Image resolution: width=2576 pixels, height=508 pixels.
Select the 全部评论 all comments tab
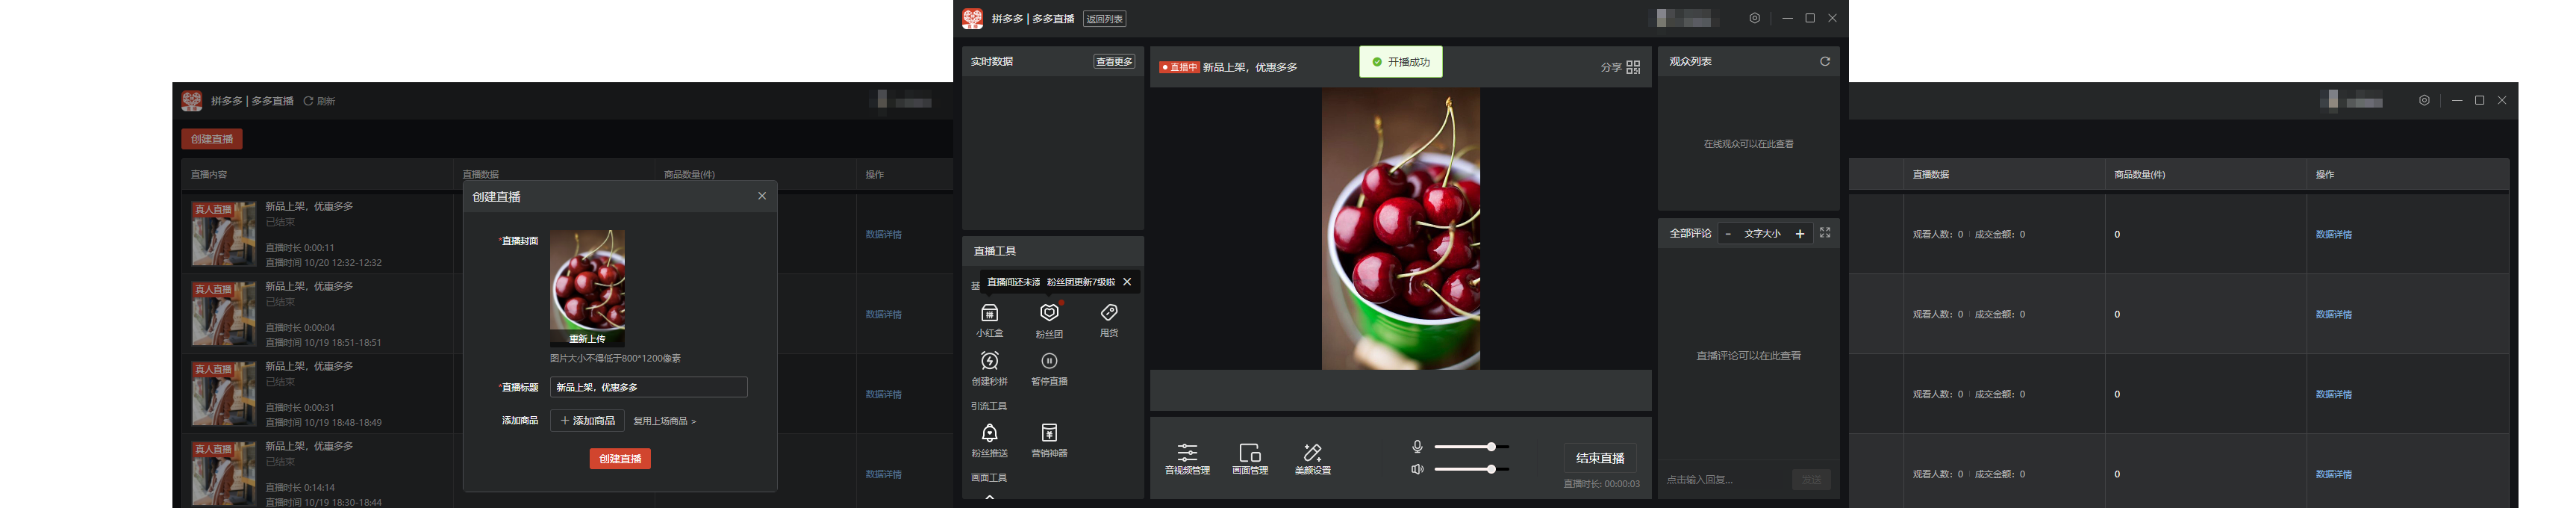[x=1690, y=233]
